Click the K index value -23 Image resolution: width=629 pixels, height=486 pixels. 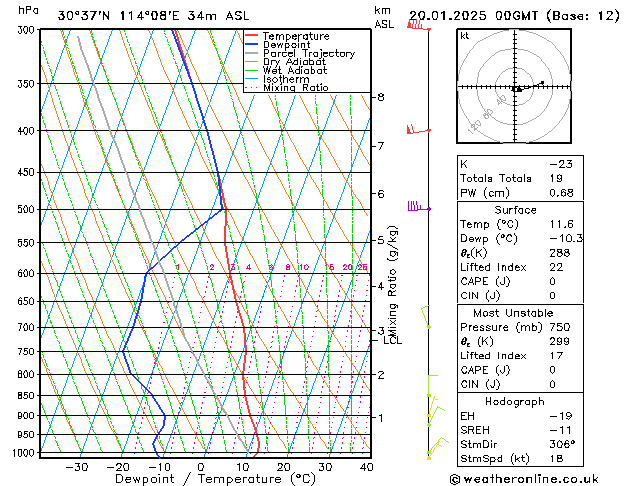[561, 164]
